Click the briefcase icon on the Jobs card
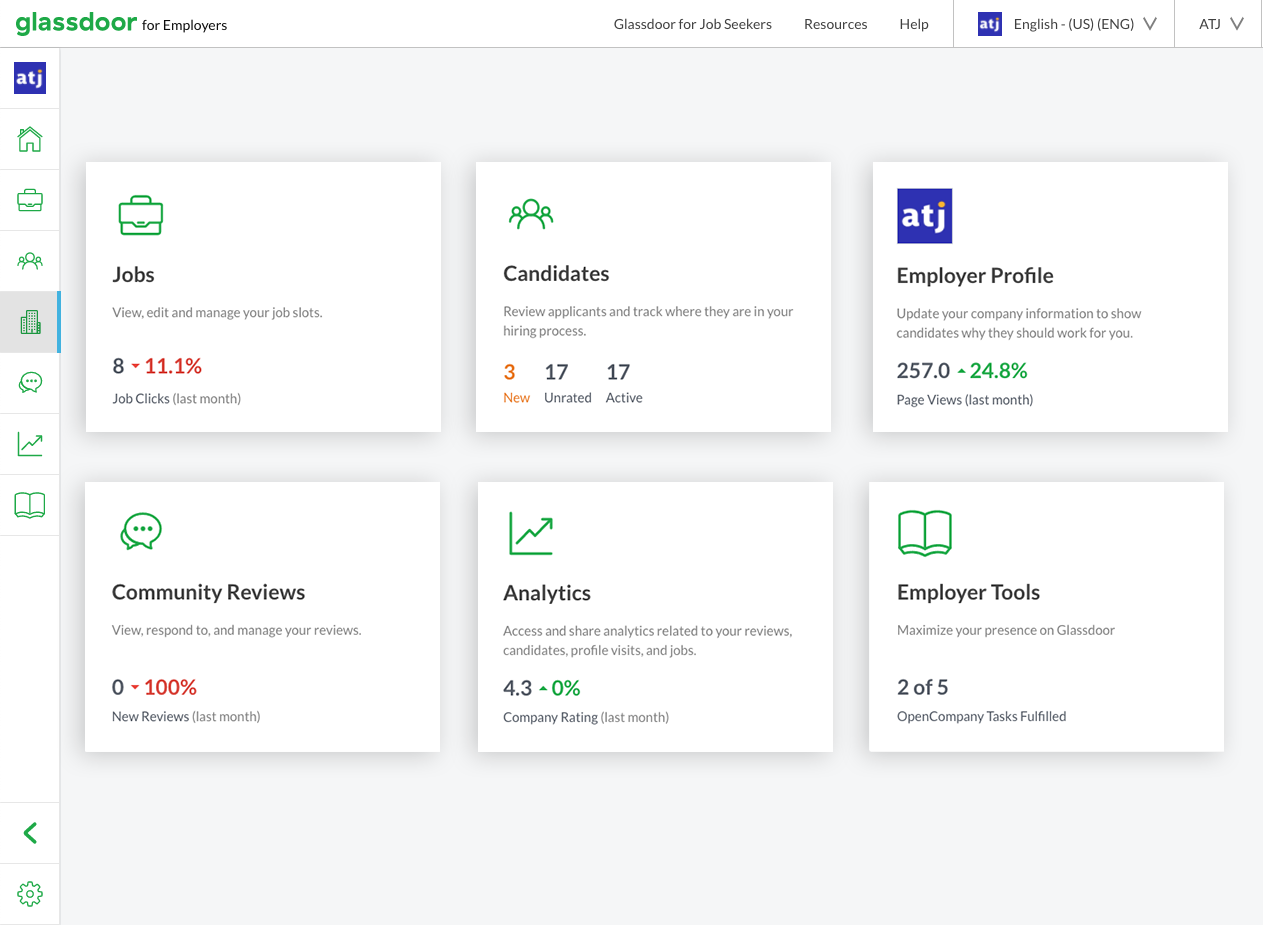 tap(141, 214)
